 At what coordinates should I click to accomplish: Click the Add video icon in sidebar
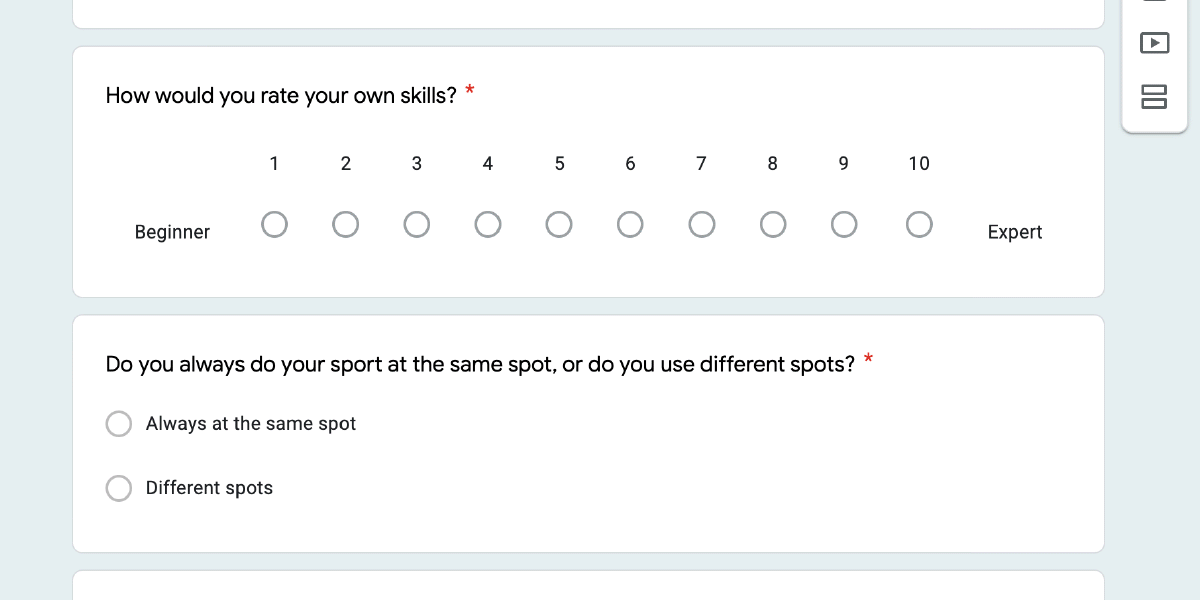(1154, 43)
